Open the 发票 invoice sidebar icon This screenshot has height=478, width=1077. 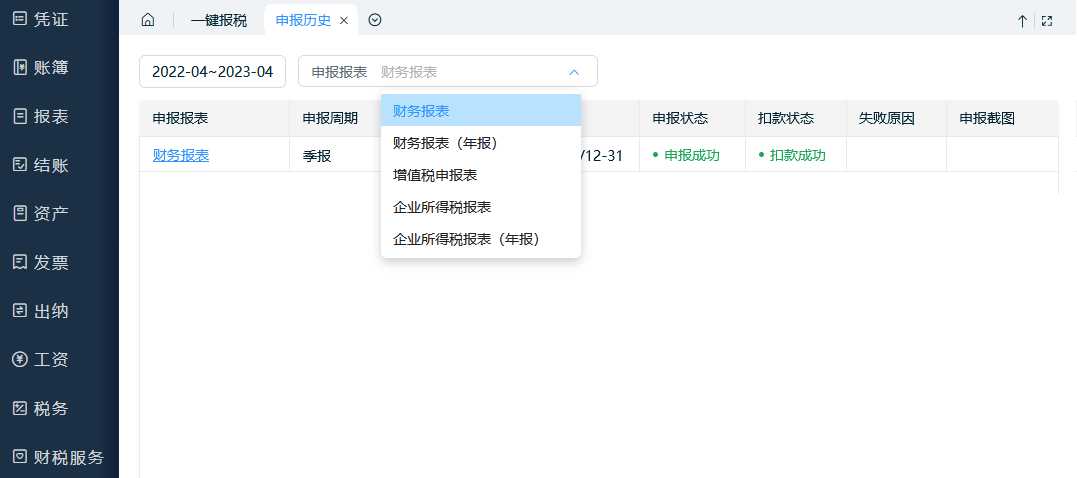tap(20, 262)
